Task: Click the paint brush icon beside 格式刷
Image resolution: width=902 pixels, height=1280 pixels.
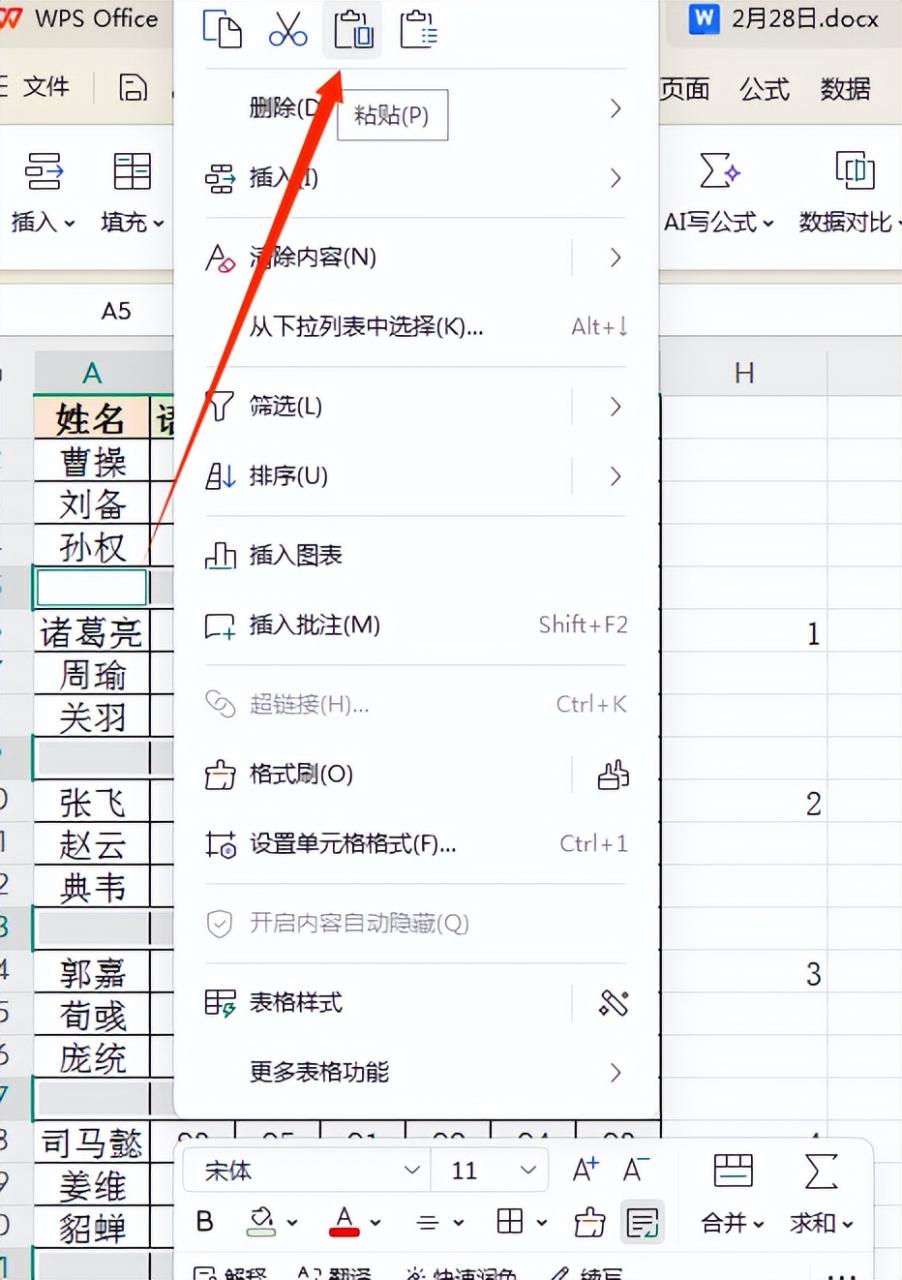Action: click(614, 774)
